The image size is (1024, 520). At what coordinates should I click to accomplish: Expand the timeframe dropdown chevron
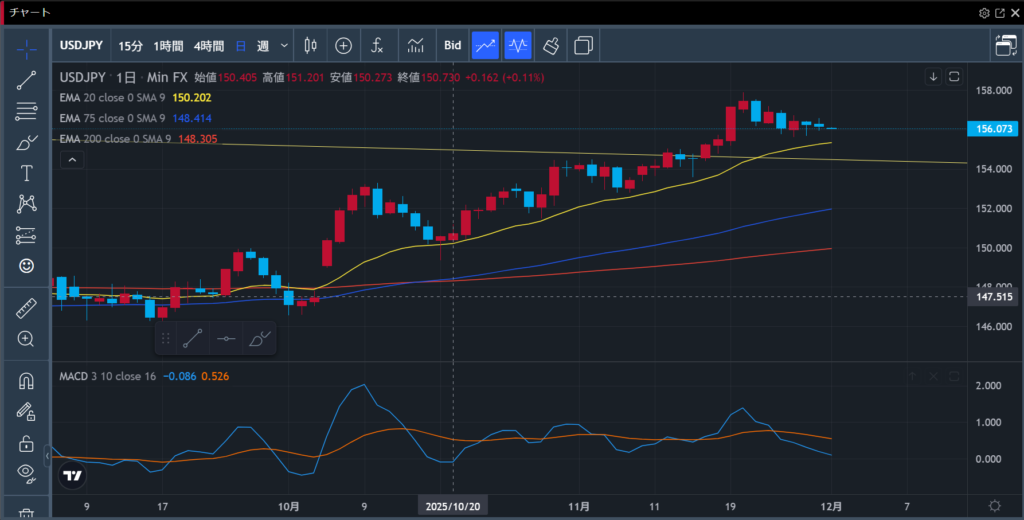coord(285,45)
